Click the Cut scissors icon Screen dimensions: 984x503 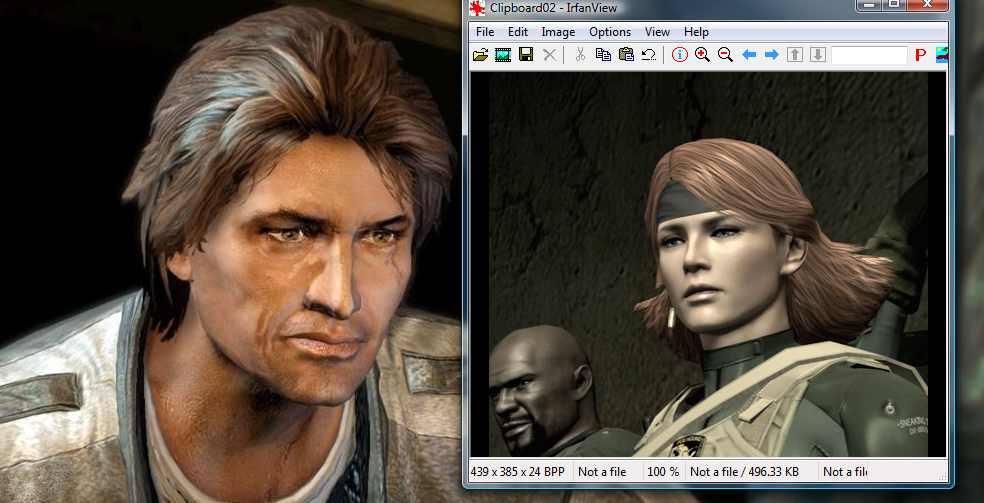tap(580, 55)
